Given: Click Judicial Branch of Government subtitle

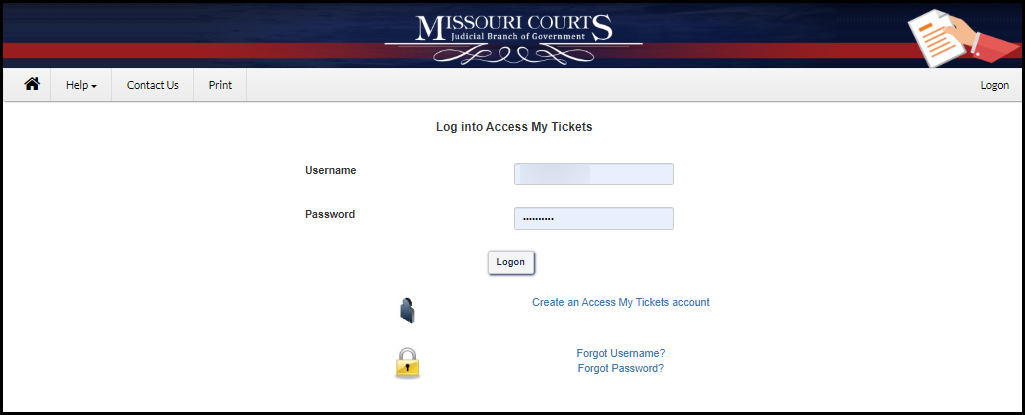Looking at the screenshot, I should point(511,36).
